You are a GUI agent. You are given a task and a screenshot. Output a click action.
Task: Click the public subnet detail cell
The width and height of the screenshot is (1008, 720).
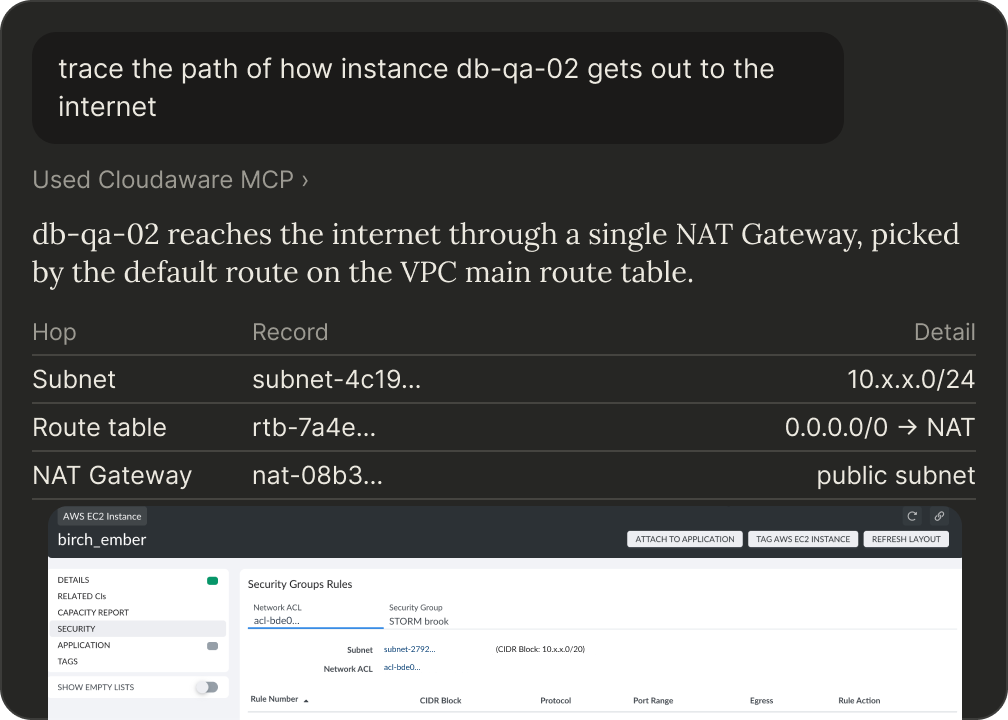[x=896, y=476]
